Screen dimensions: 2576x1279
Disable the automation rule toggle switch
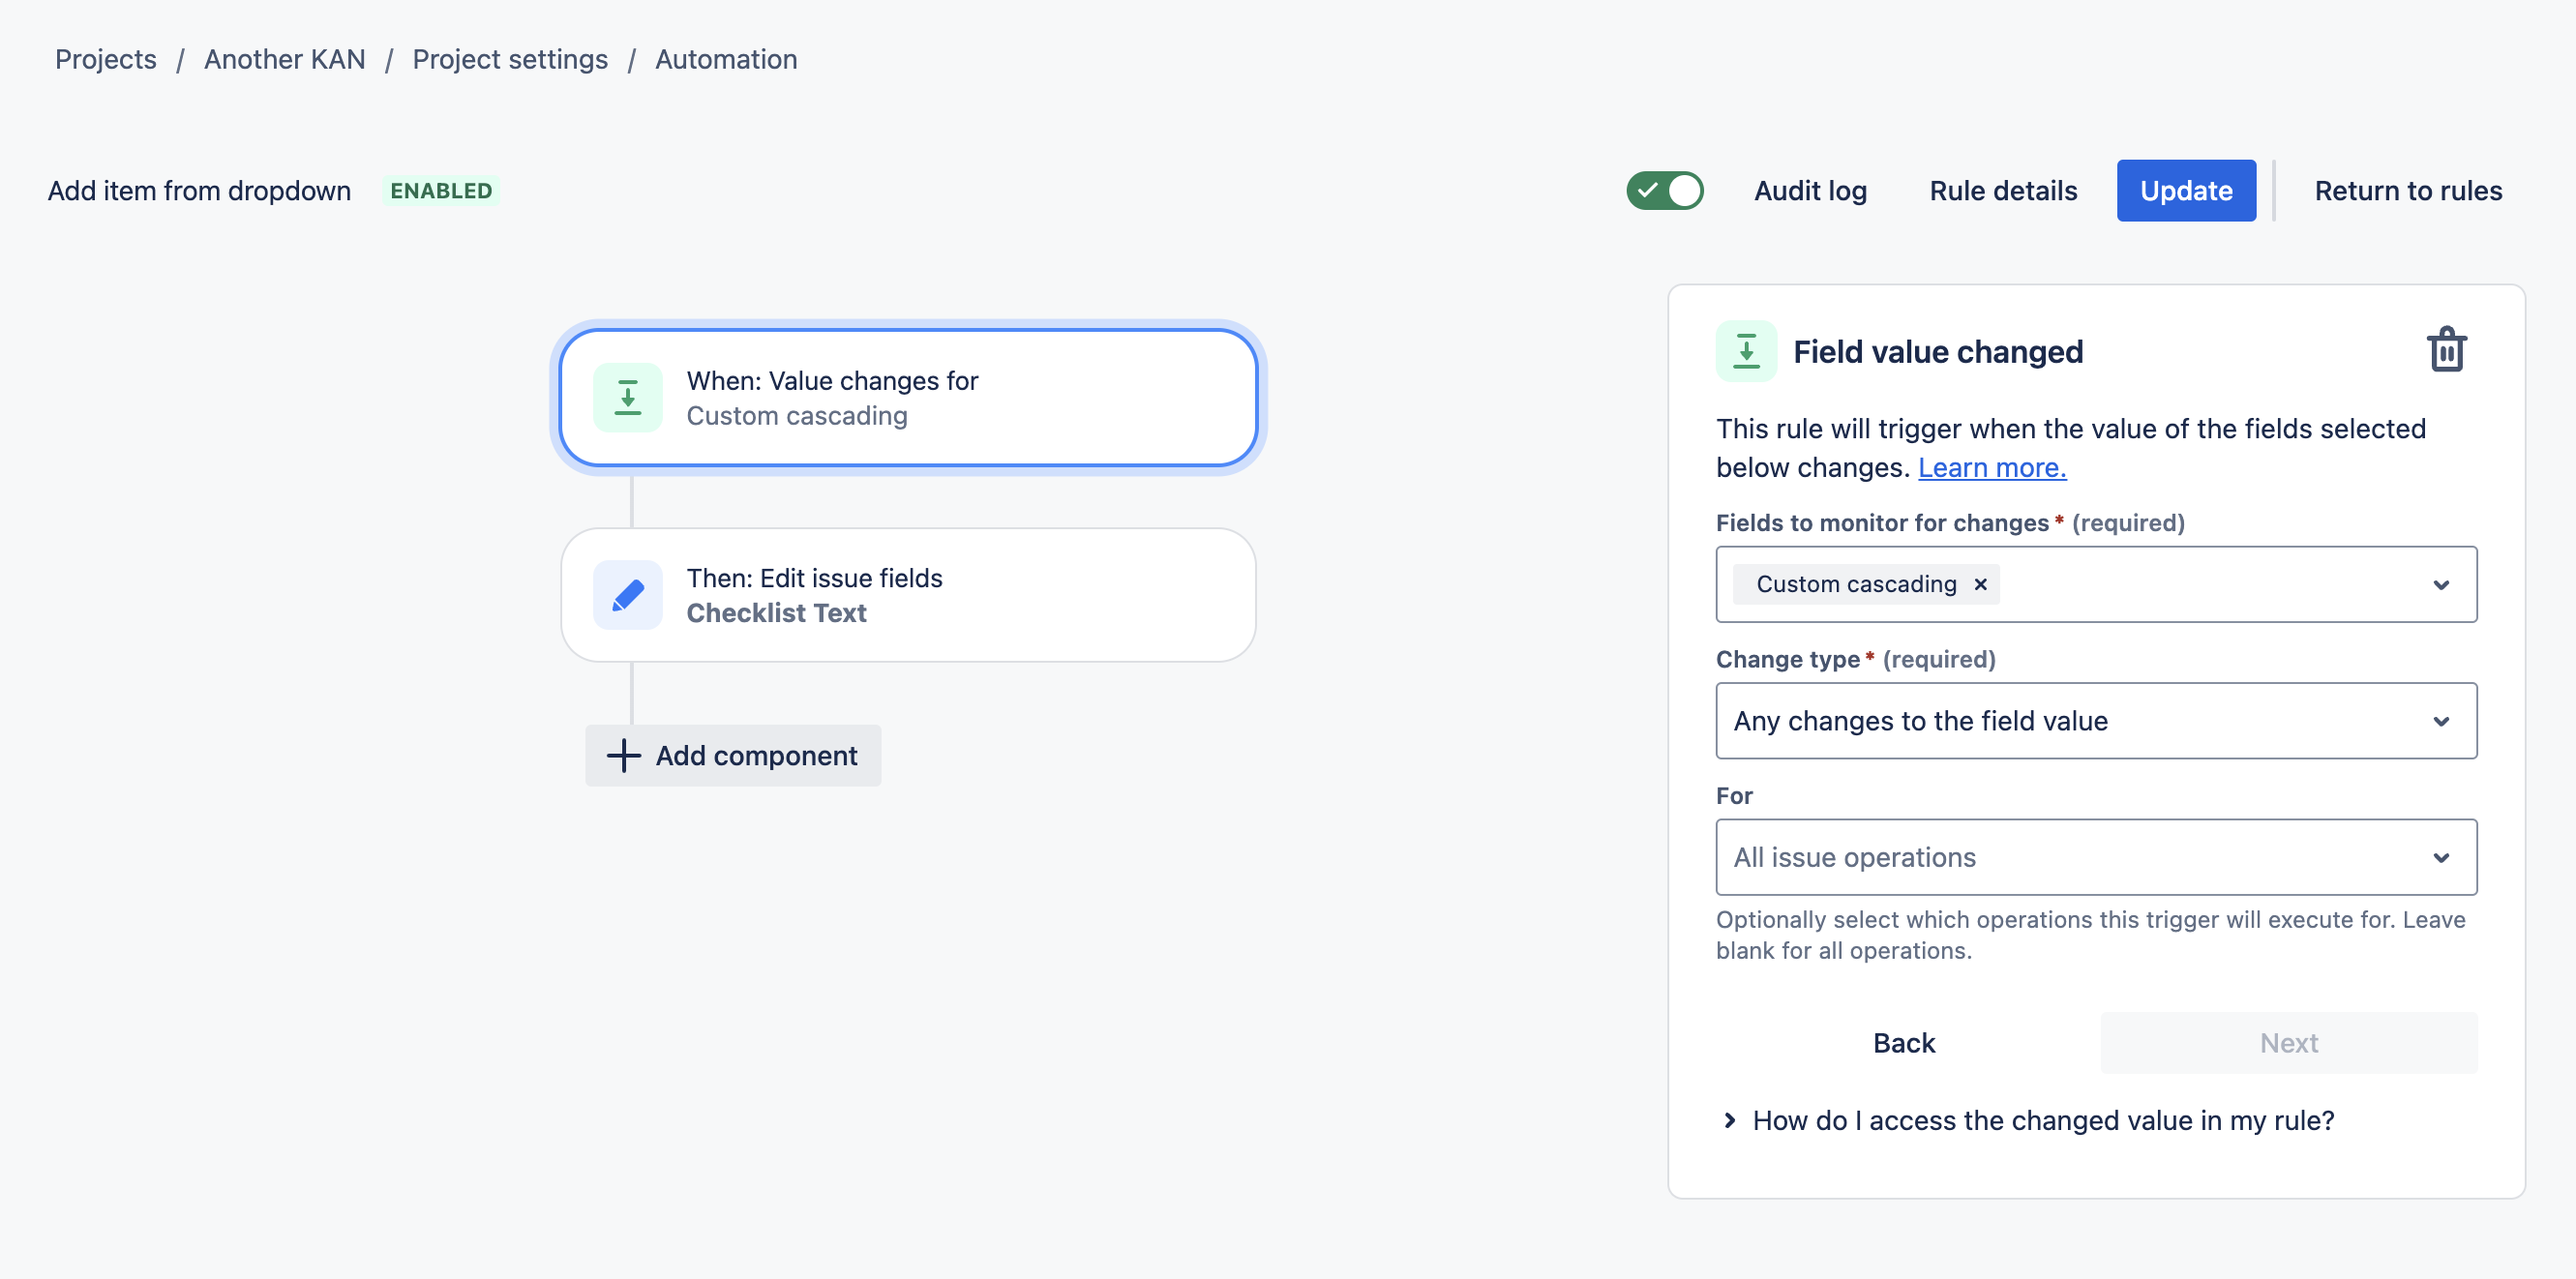click(1664, 189)
